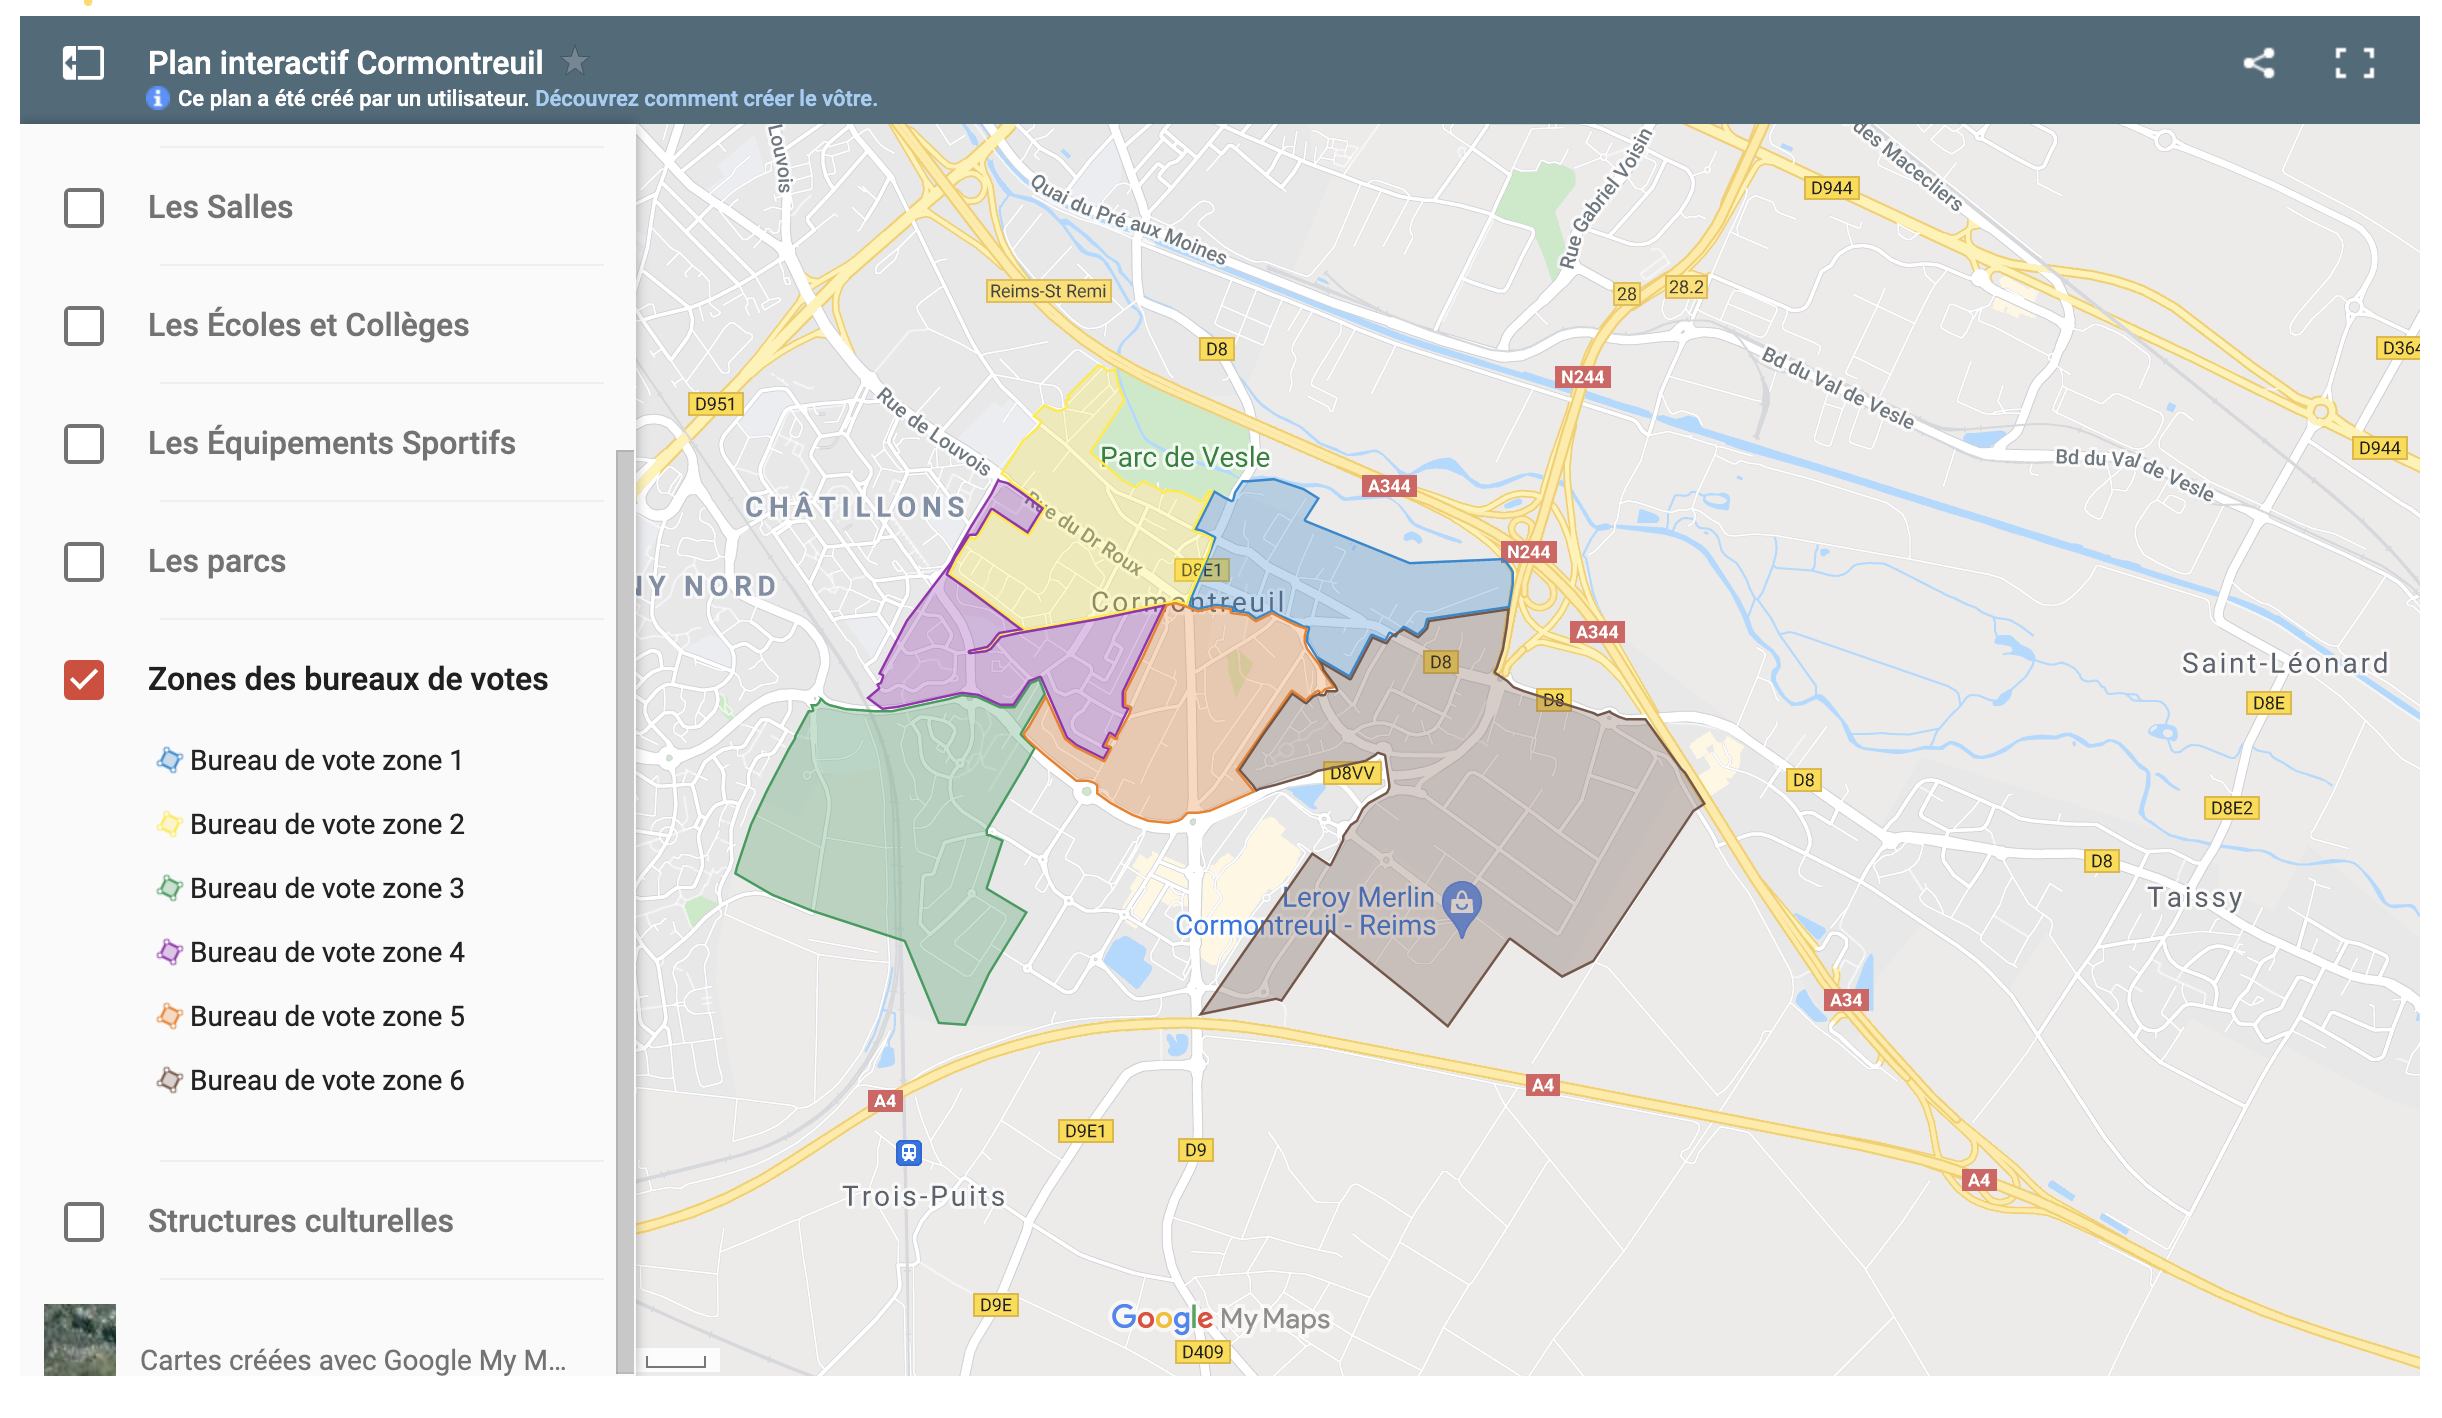Click the share icon
Screen dimensions: 2442x1418
(x=2258, y=63)
